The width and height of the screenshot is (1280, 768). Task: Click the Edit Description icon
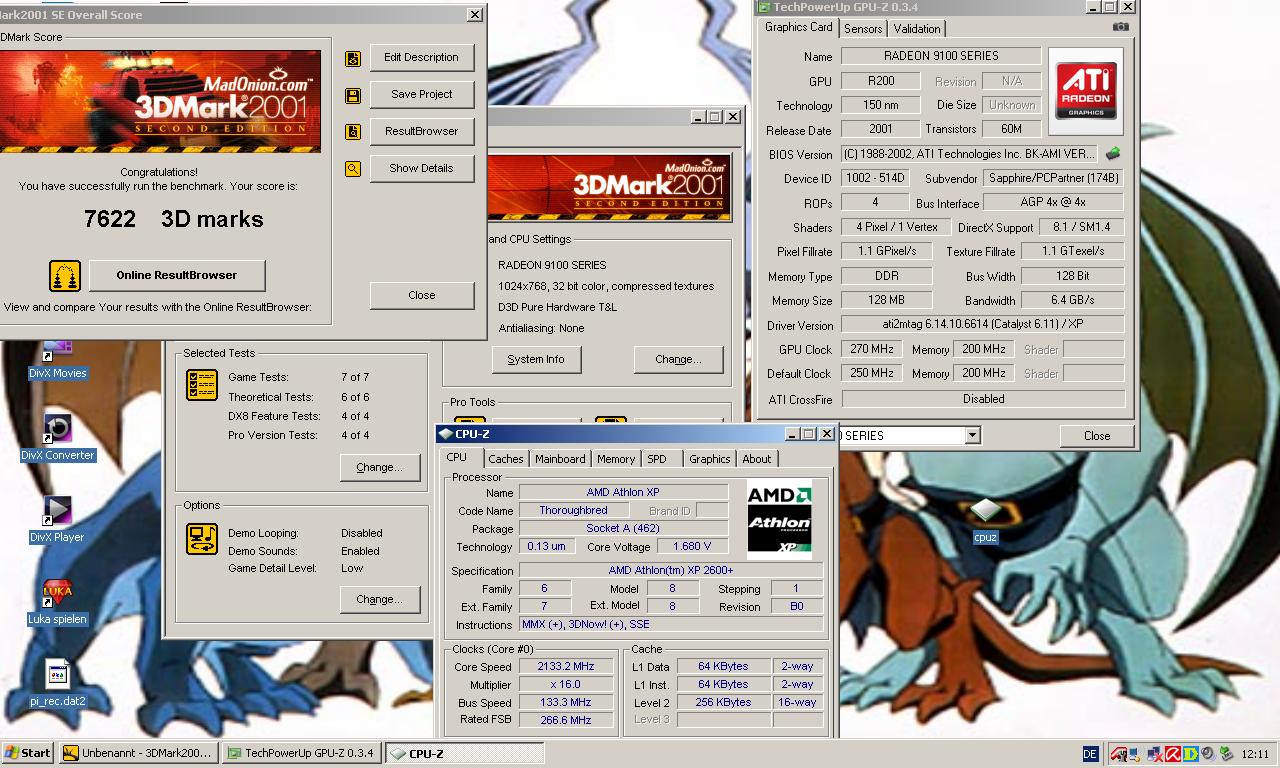353,59
